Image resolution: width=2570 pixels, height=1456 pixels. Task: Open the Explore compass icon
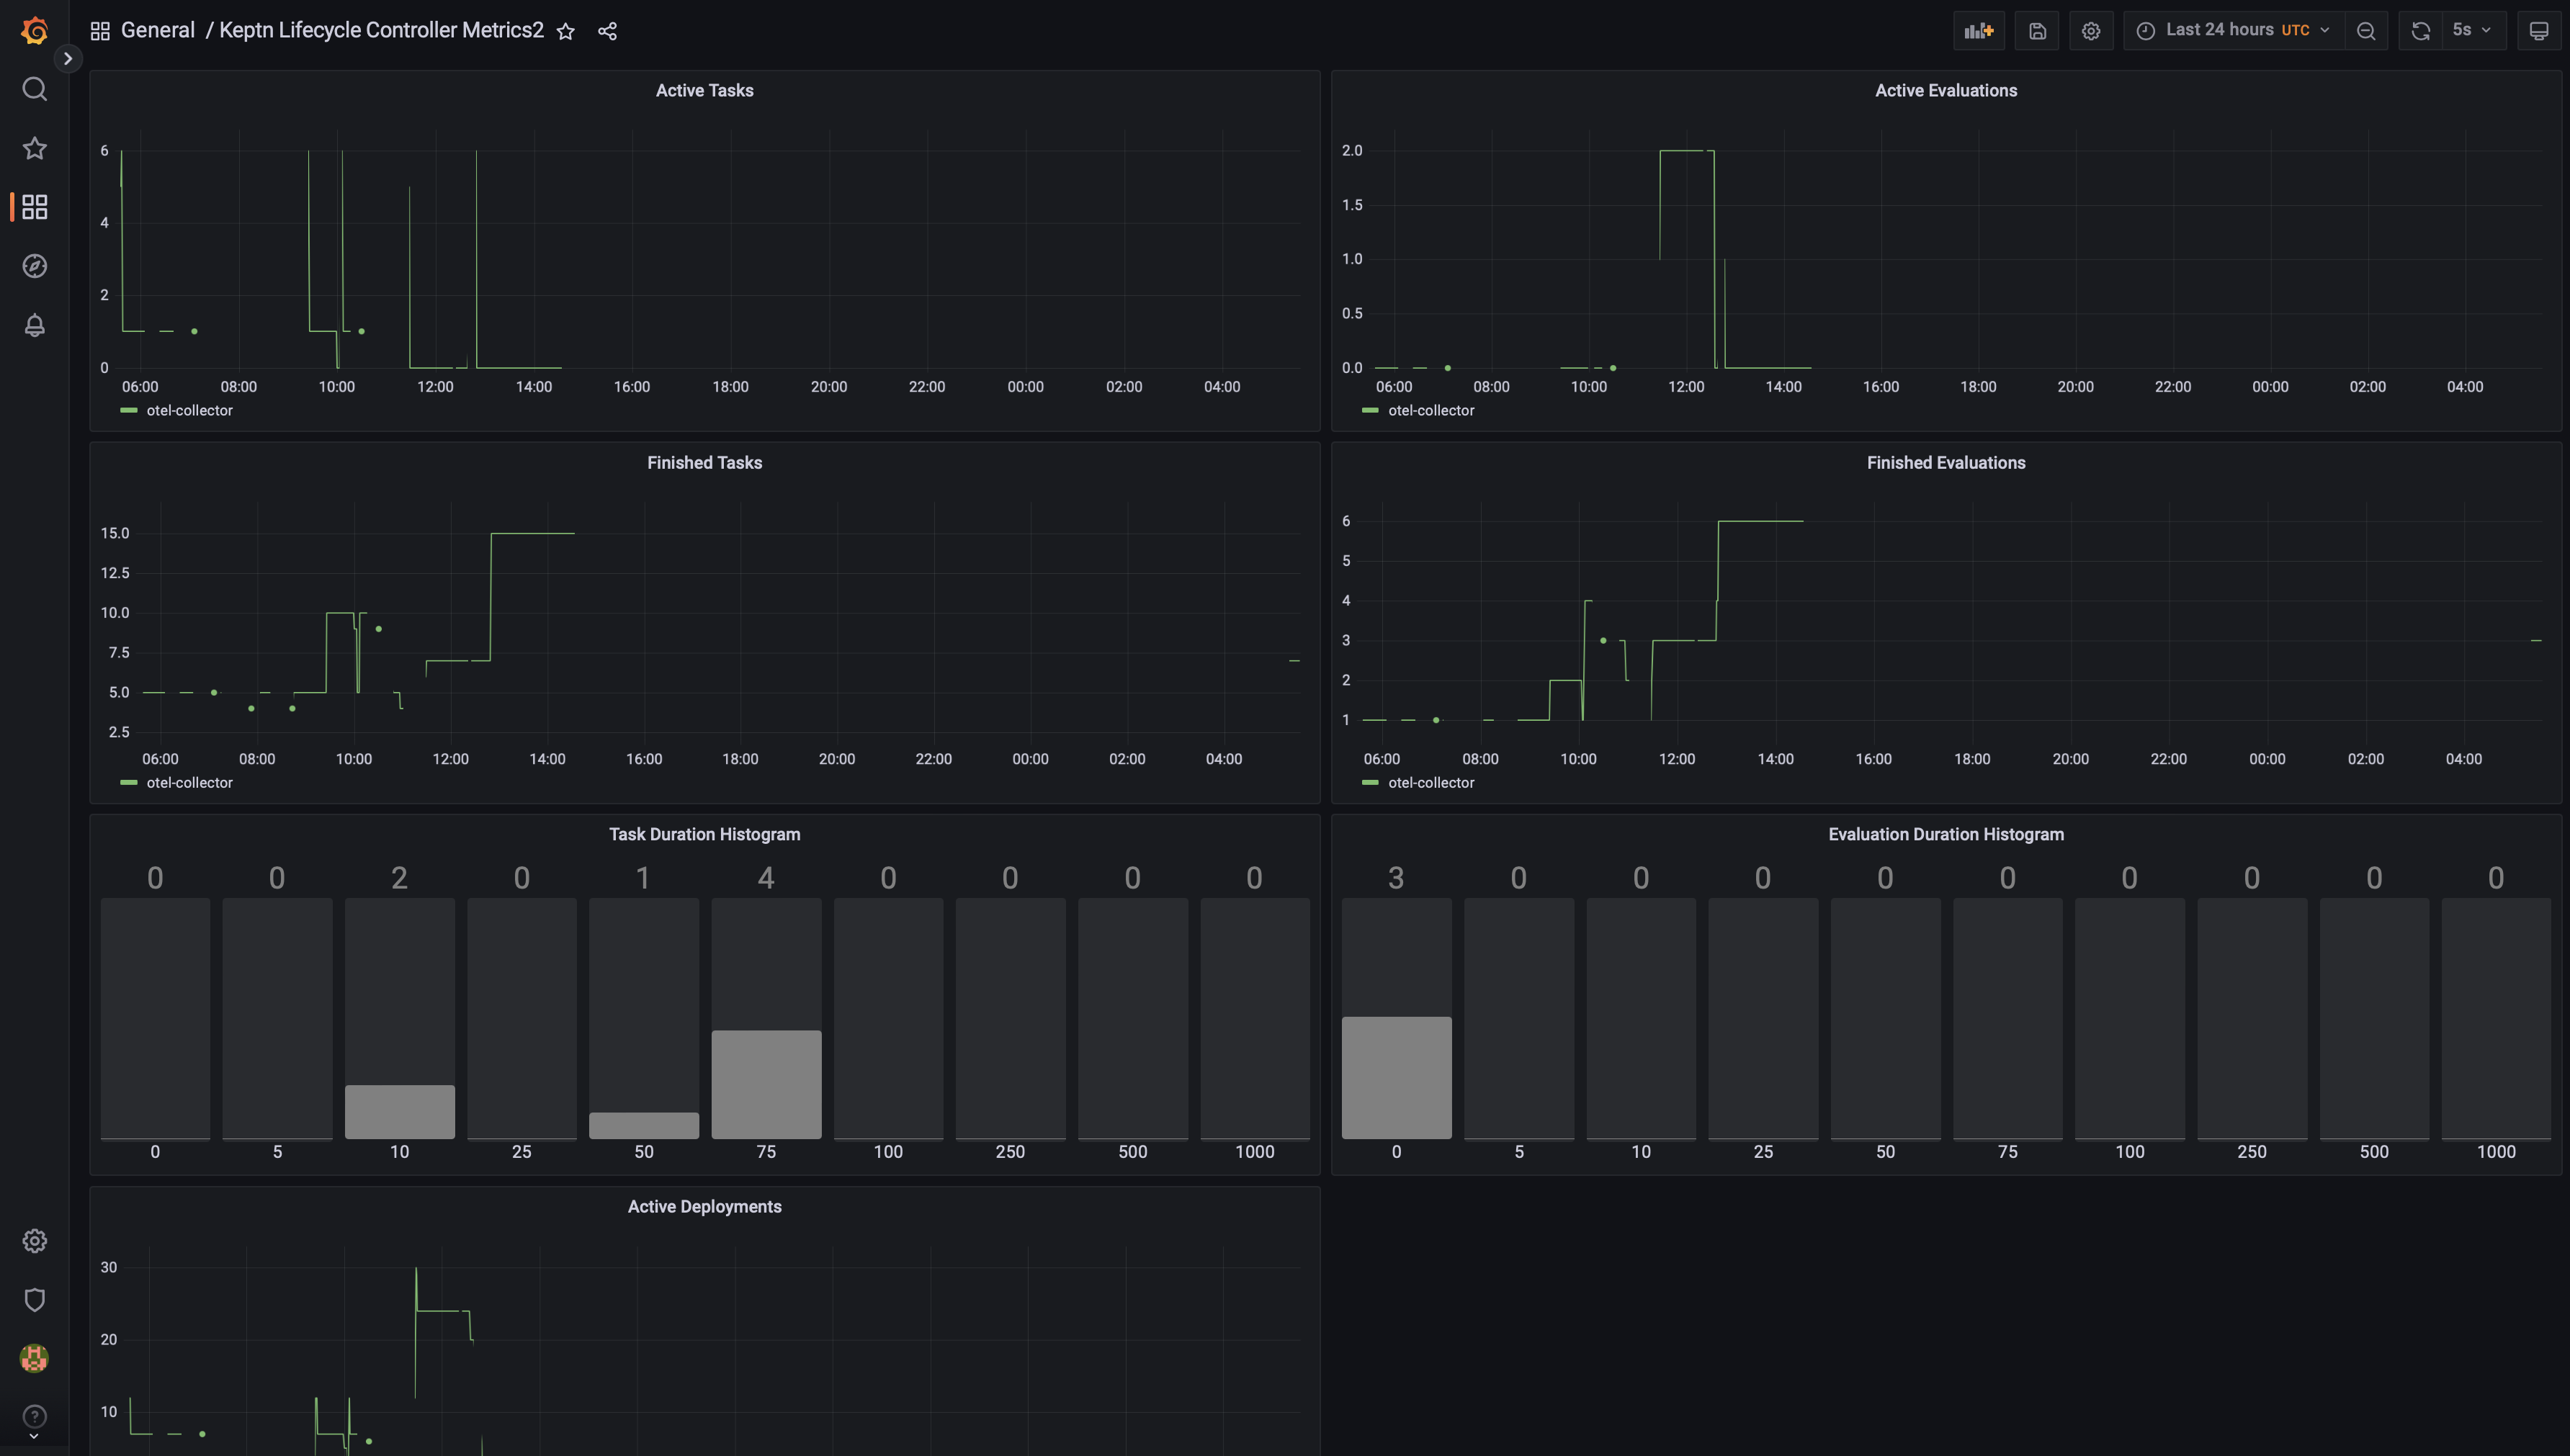34,266
